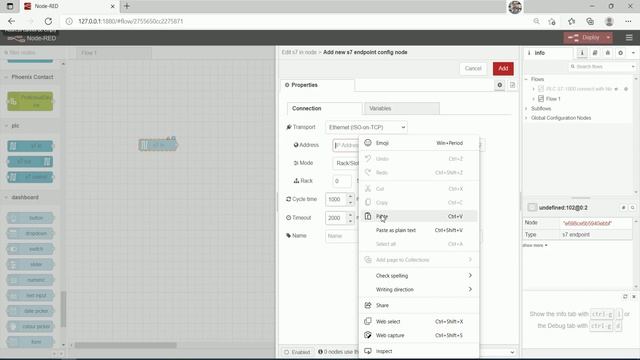Image resolution: width=640 pixels, height=360 pixels.
Task: Click the Deploy button
Action: click(x=585, y=38)
